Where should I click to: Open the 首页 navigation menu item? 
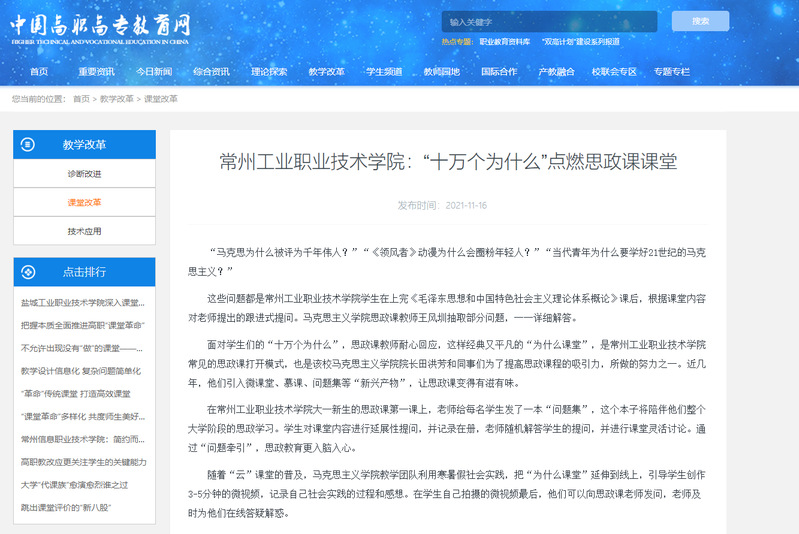[x=39, y=72]
